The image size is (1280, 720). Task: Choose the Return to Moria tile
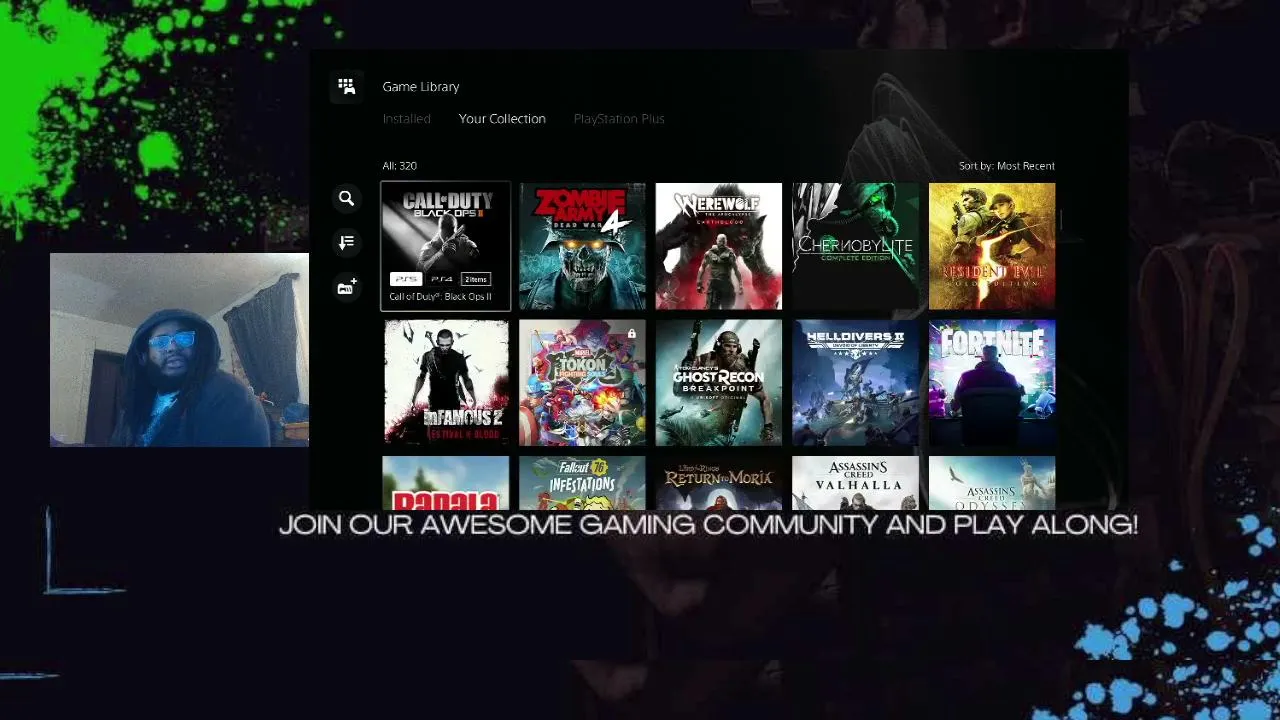(x=719, y=483)
